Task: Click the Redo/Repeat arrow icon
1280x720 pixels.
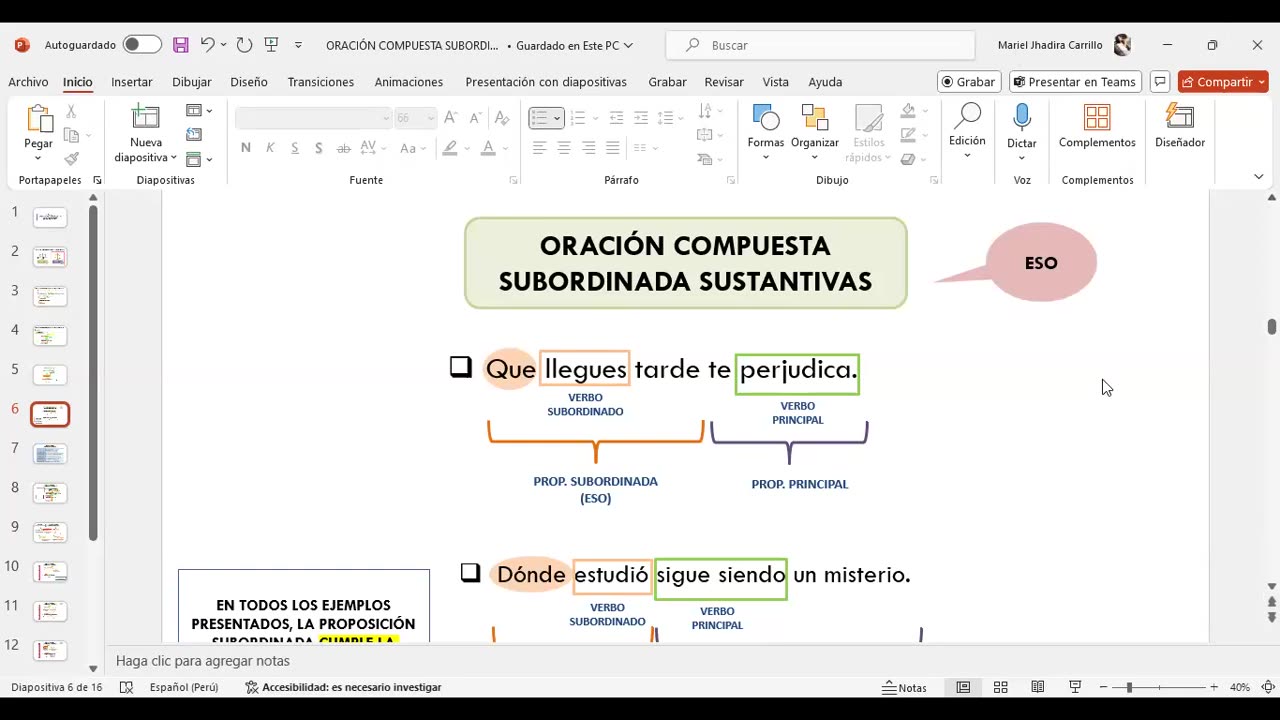Action: [x=244, y=45]
